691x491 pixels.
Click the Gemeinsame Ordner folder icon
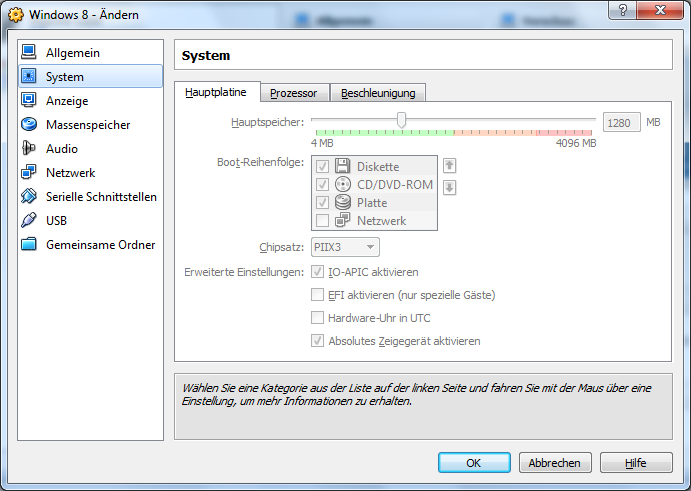click(x=29, y=244)
